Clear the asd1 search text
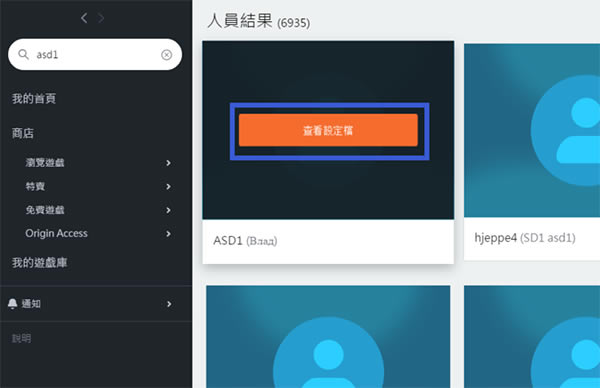Screen dimensions: 600x388 [x=166, y=55]
